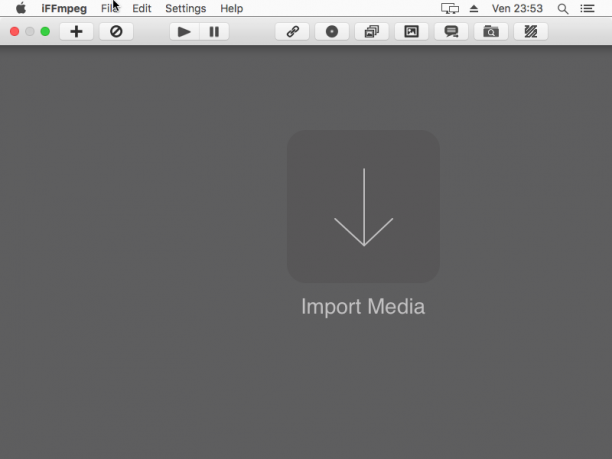Open Spotlight search magnifier in menu bar
612x459 pixels.
tap(562, 9)
